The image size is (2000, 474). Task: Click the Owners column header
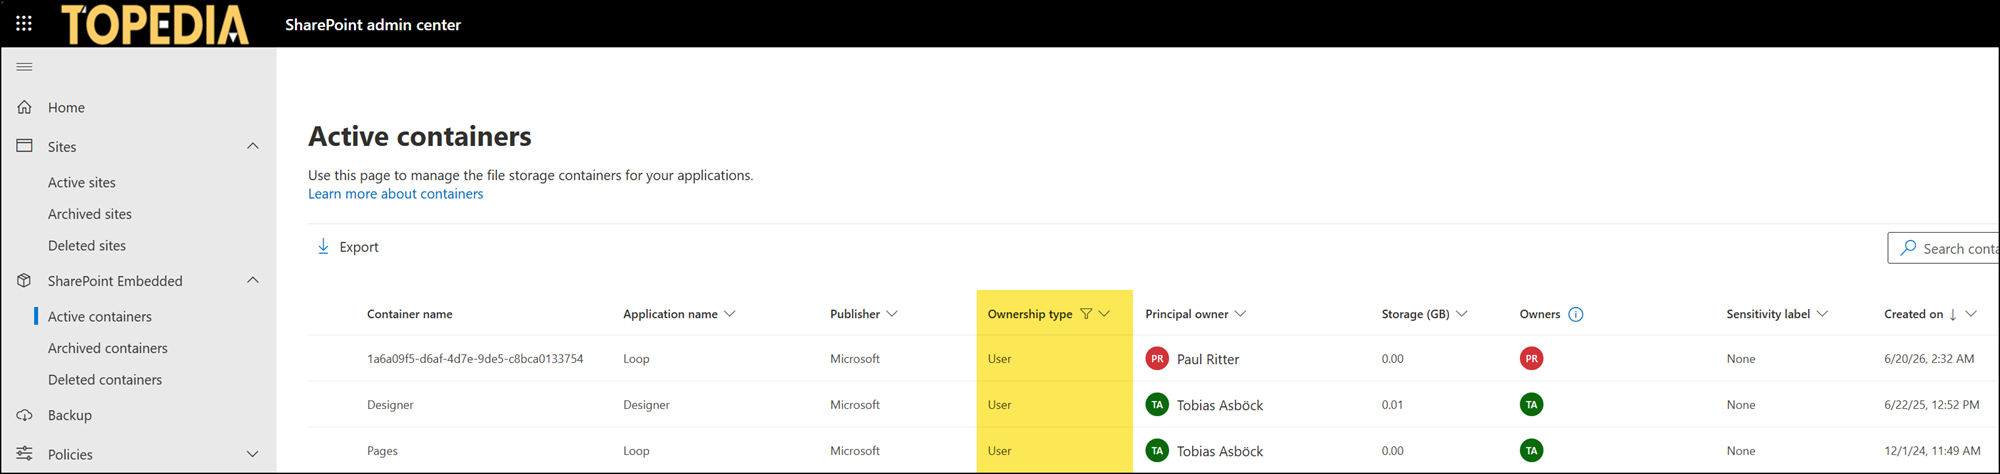click(1540, 314)
